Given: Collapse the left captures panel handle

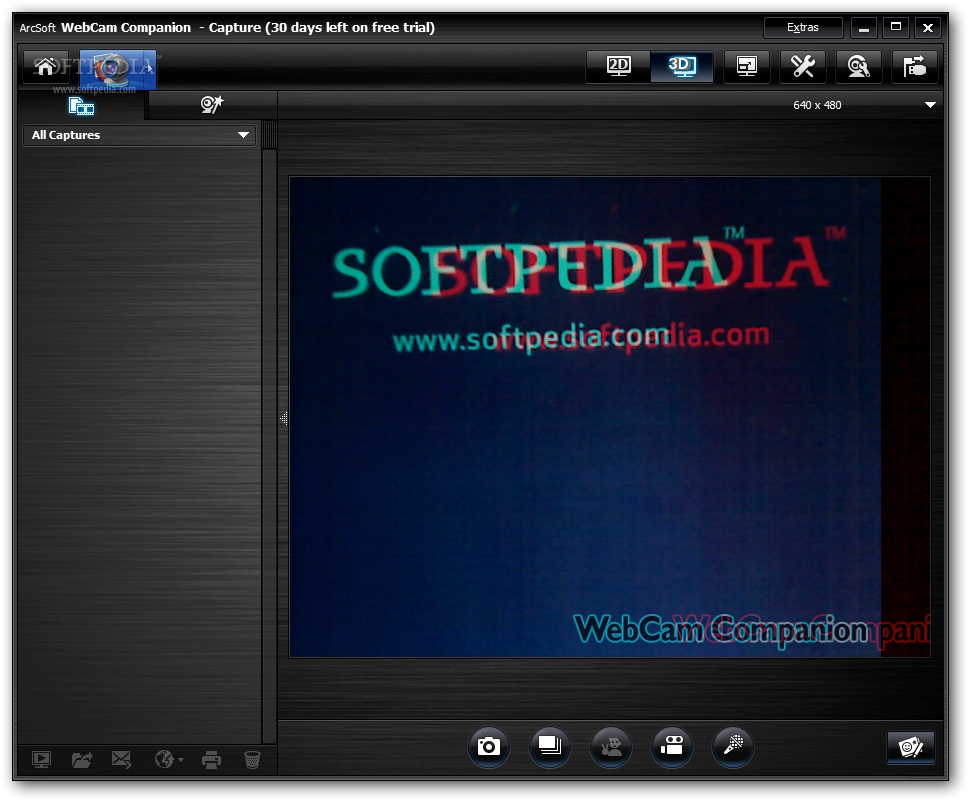Looking at the screenshot, I should point(284,418).
